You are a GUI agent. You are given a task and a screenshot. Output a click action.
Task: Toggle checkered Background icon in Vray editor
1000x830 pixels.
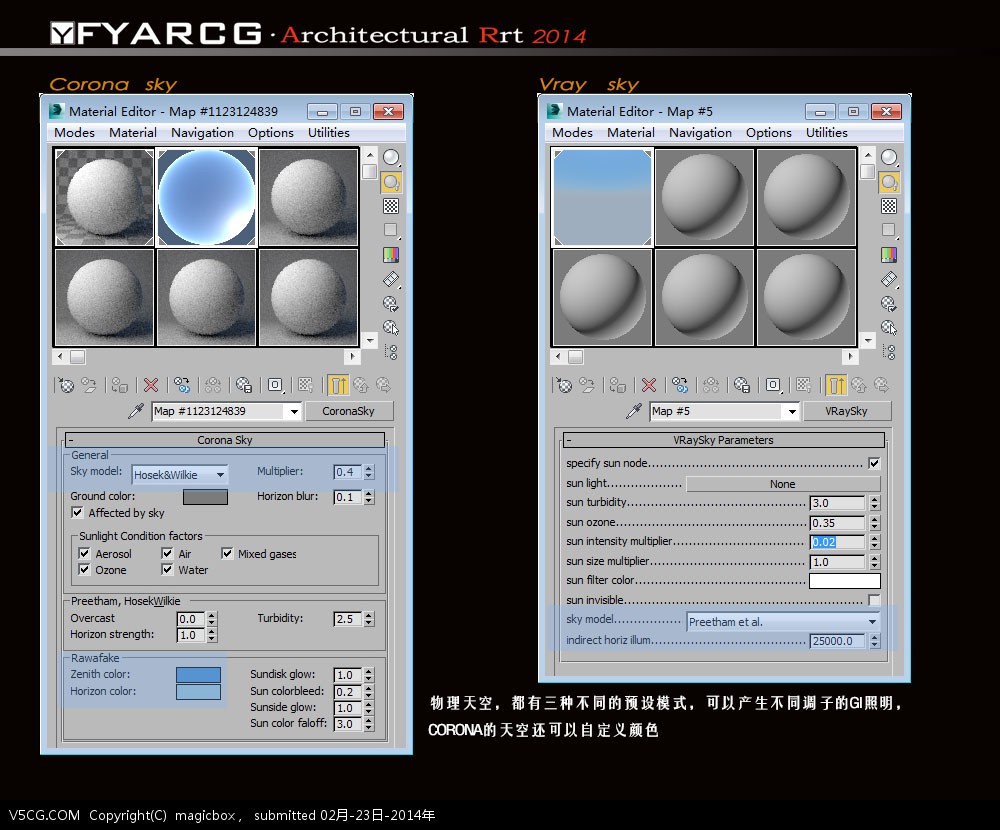[x=889, y=206]
